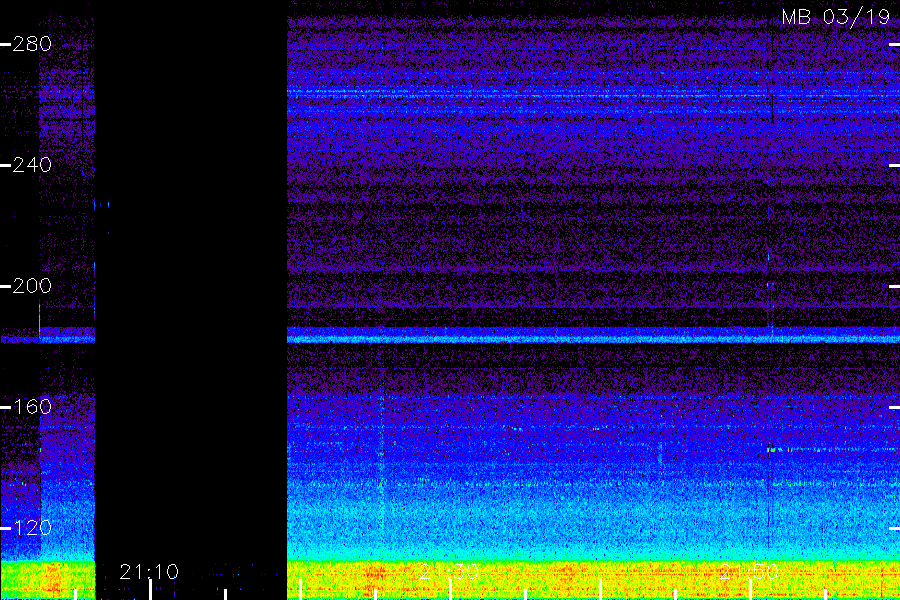Viewport: 900px width, 600px height.
Task: Click the 21:10 time label
Action: pyautogui.click(x=149, y=572)
